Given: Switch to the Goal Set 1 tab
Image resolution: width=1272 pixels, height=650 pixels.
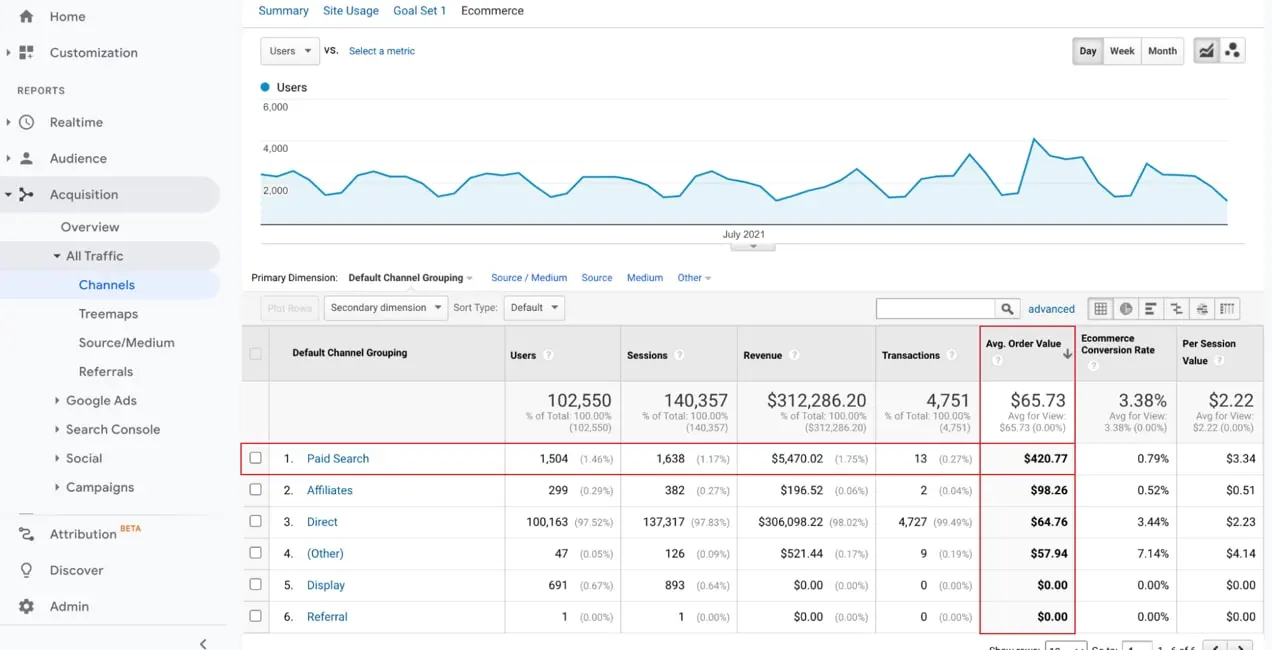Looking at the screenshot, I should [420, 11].
